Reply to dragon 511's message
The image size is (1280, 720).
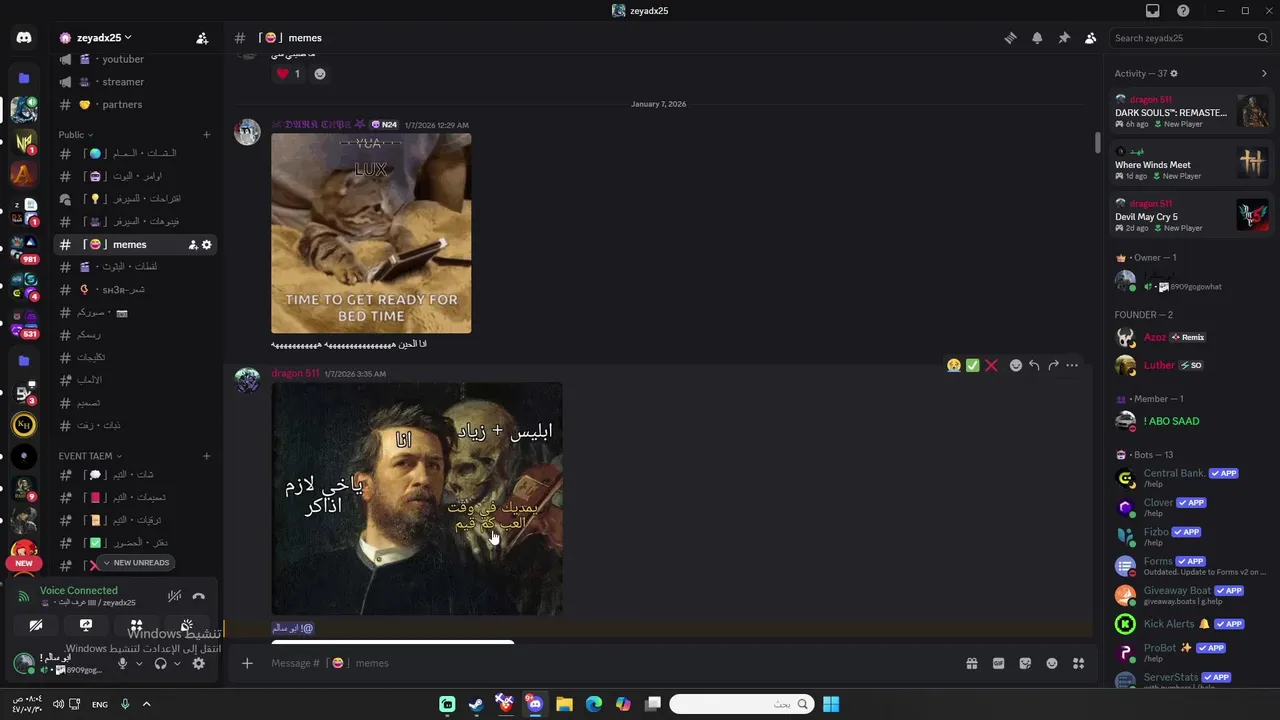(x=1034, y=366)
